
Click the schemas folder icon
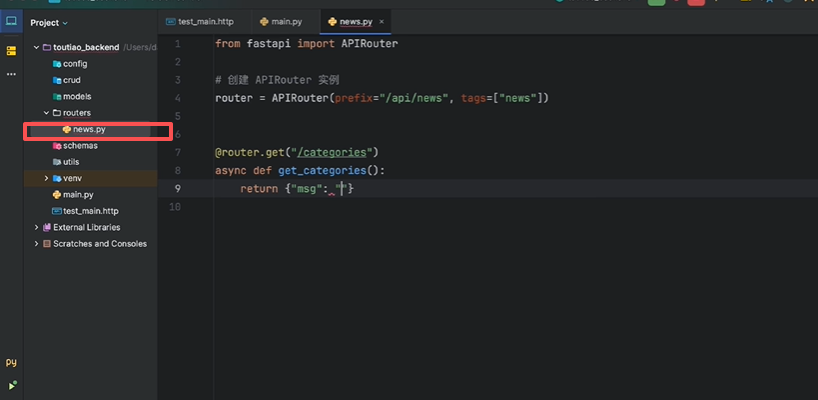(57, 146)
